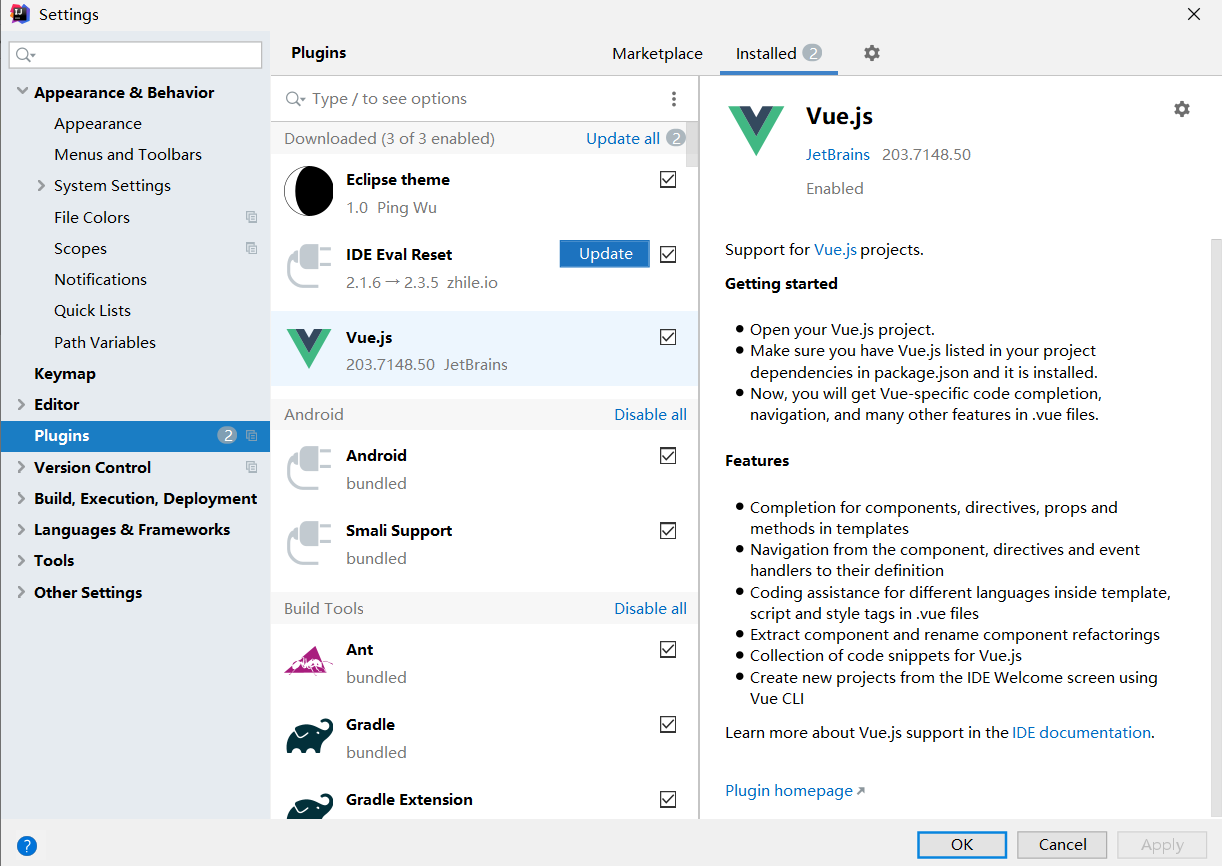This screenshot has height=866, width=1222.
Task: Open Menus and Toolbars settings
Action: 128,154
